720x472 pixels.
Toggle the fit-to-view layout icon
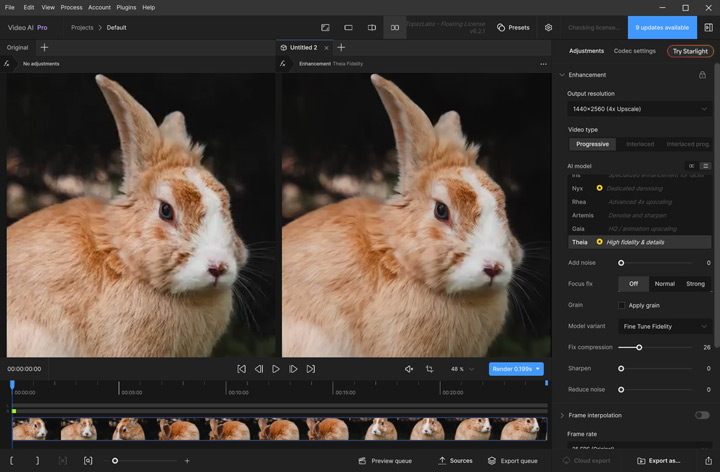coord(325,28)
